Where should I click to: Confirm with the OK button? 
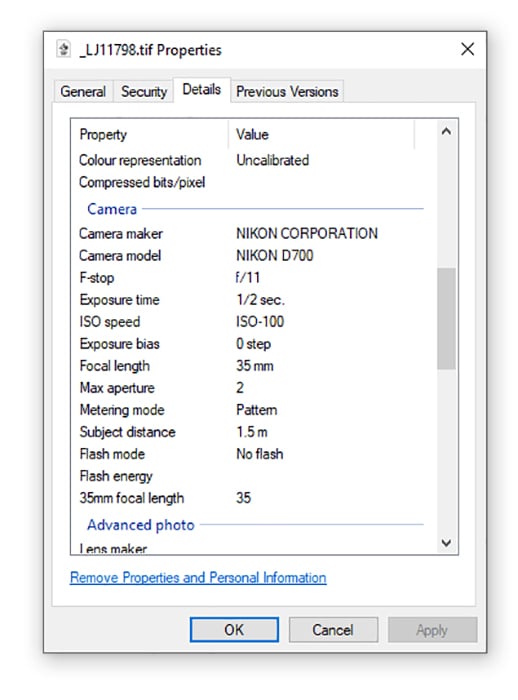coord(234,629)
